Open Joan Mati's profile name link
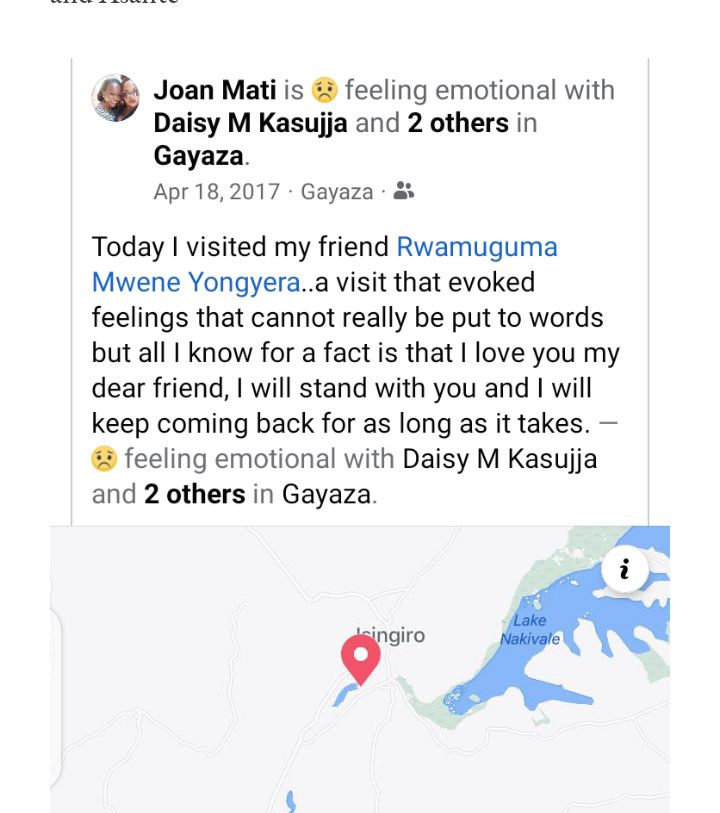Screen dimensions: 720x813 215,90
